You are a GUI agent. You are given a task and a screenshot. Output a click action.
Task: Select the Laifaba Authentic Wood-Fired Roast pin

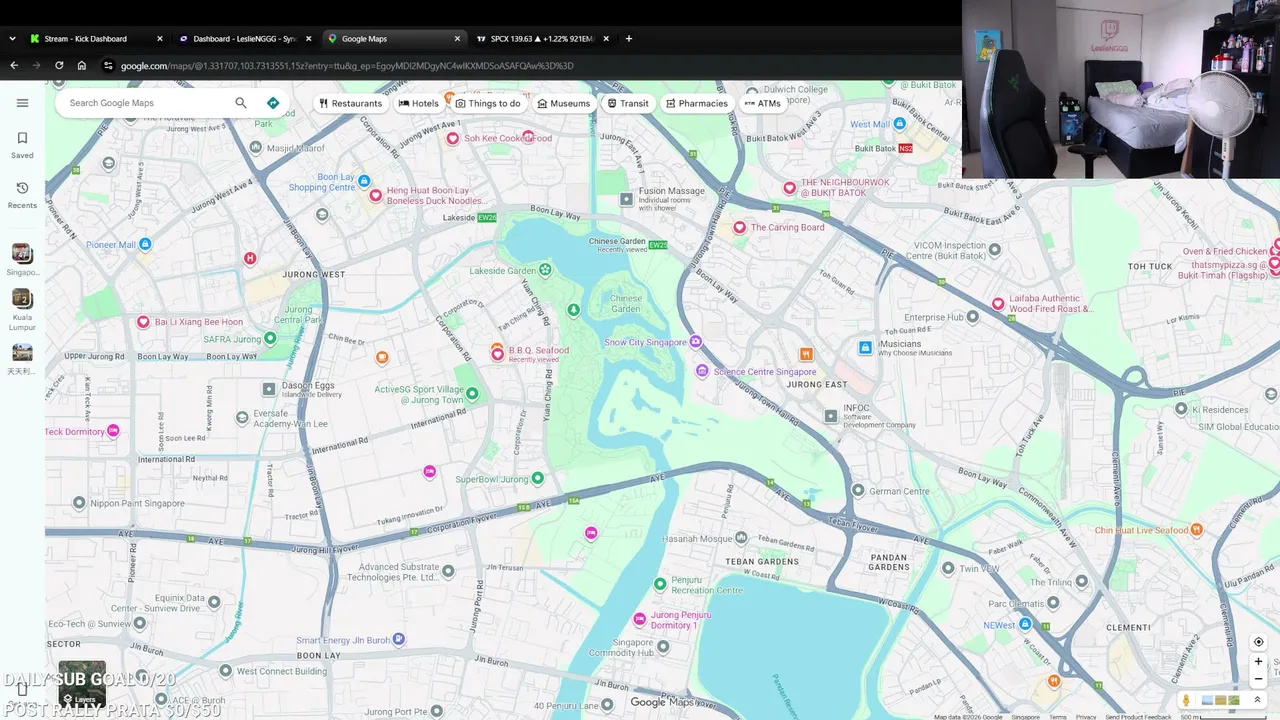[x=998, y=303]
